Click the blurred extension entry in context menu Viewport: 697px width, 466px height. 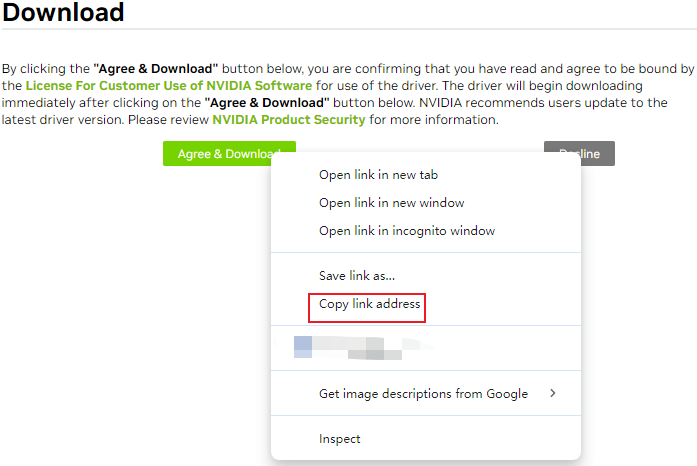point(426,348)
